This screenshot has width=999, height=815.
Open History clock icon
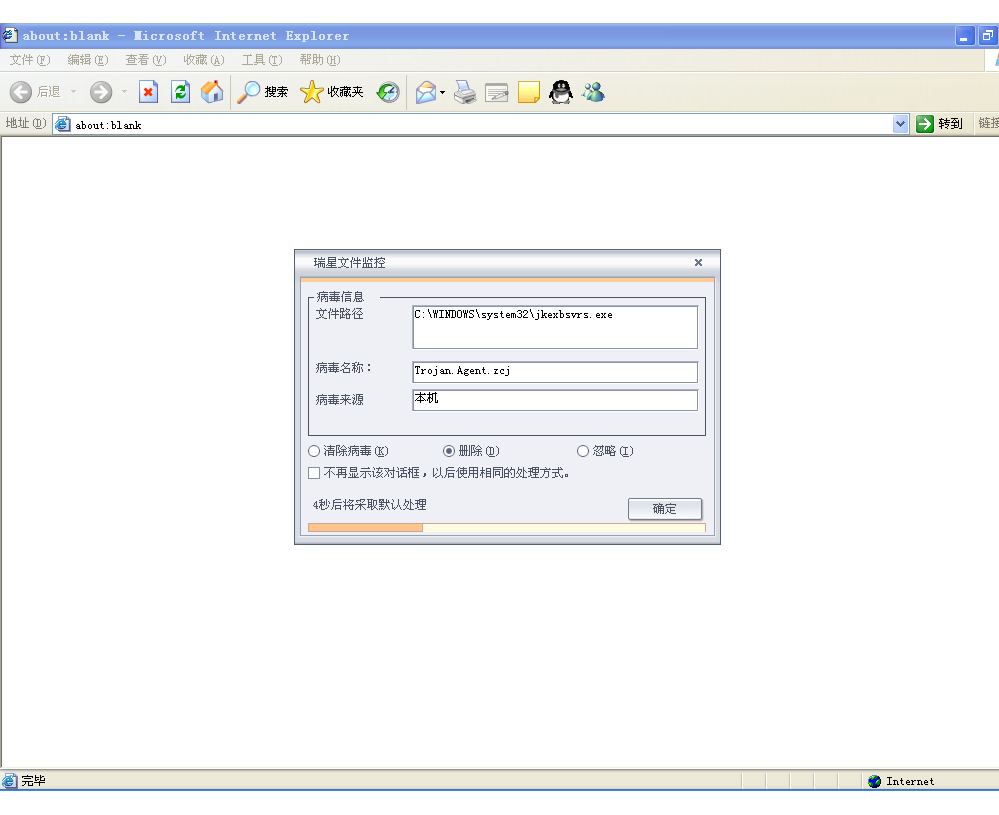click(387, 92)
